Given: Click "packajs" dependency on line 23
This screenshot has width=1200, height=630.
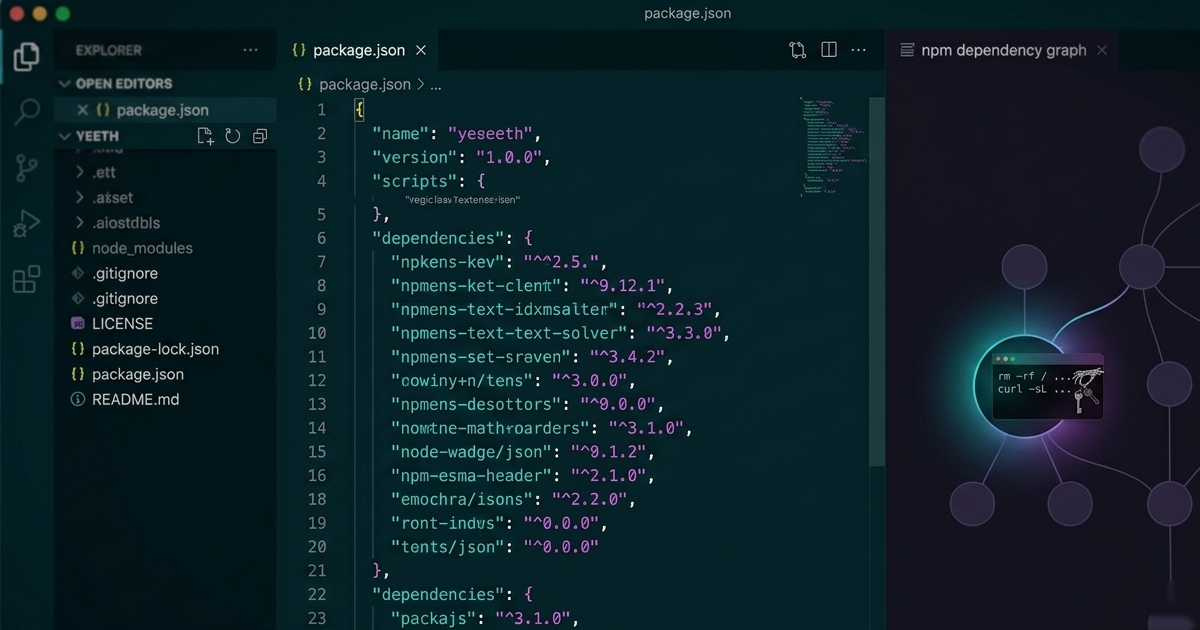Looking at the screenshot, I should (436, 618).
